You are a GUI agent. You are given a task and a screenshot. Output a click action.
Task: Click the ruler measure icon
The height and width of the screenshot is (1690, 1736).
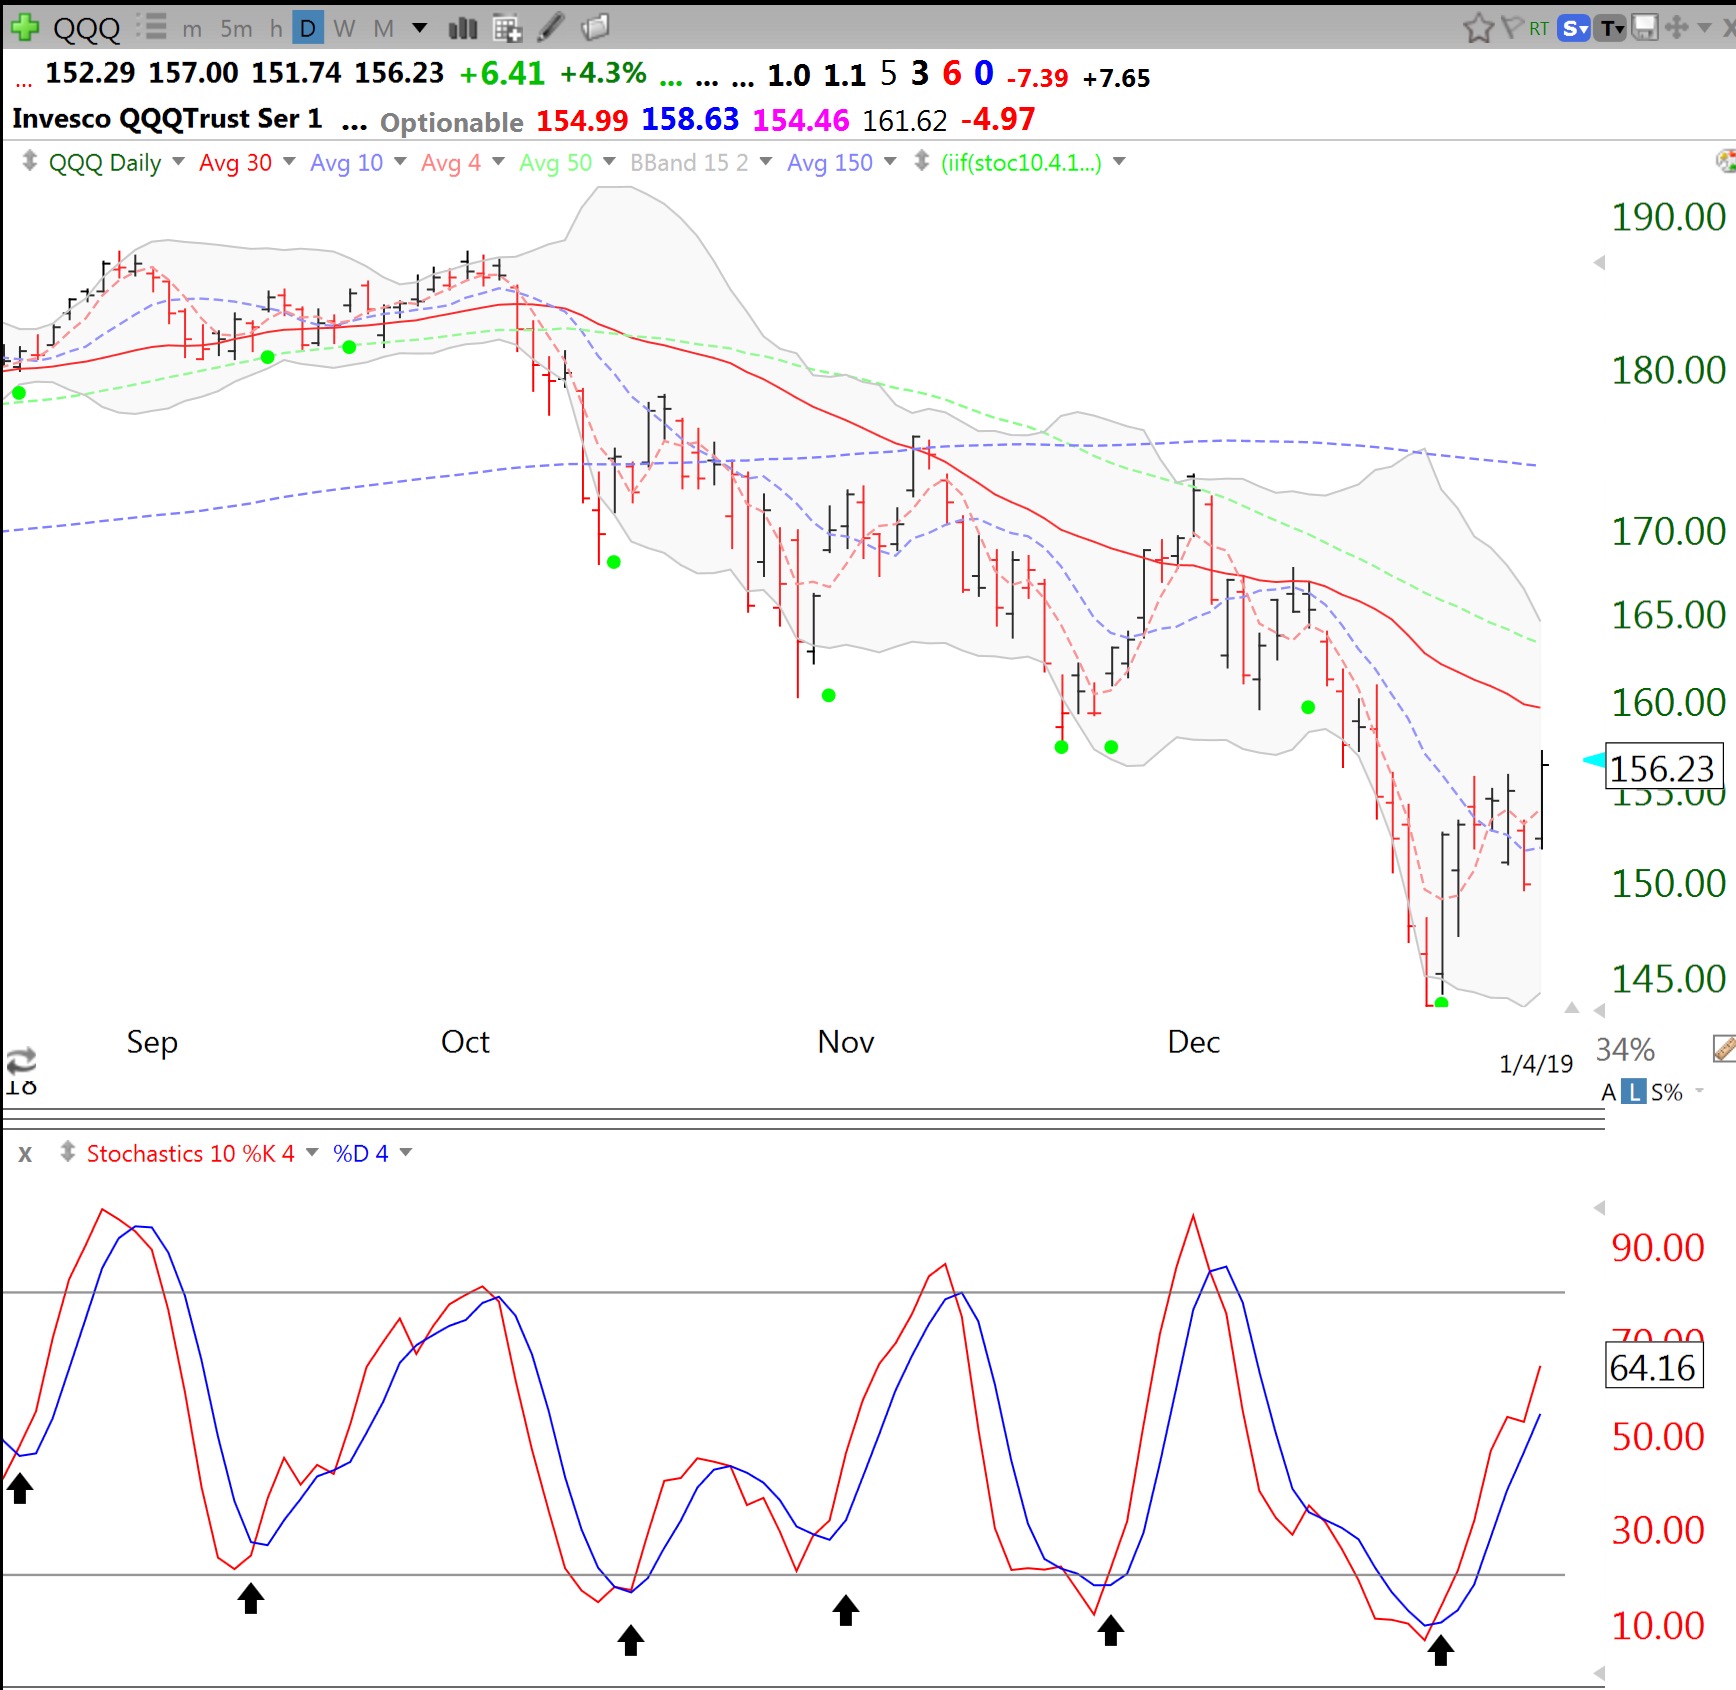tap(1725, 1048)
